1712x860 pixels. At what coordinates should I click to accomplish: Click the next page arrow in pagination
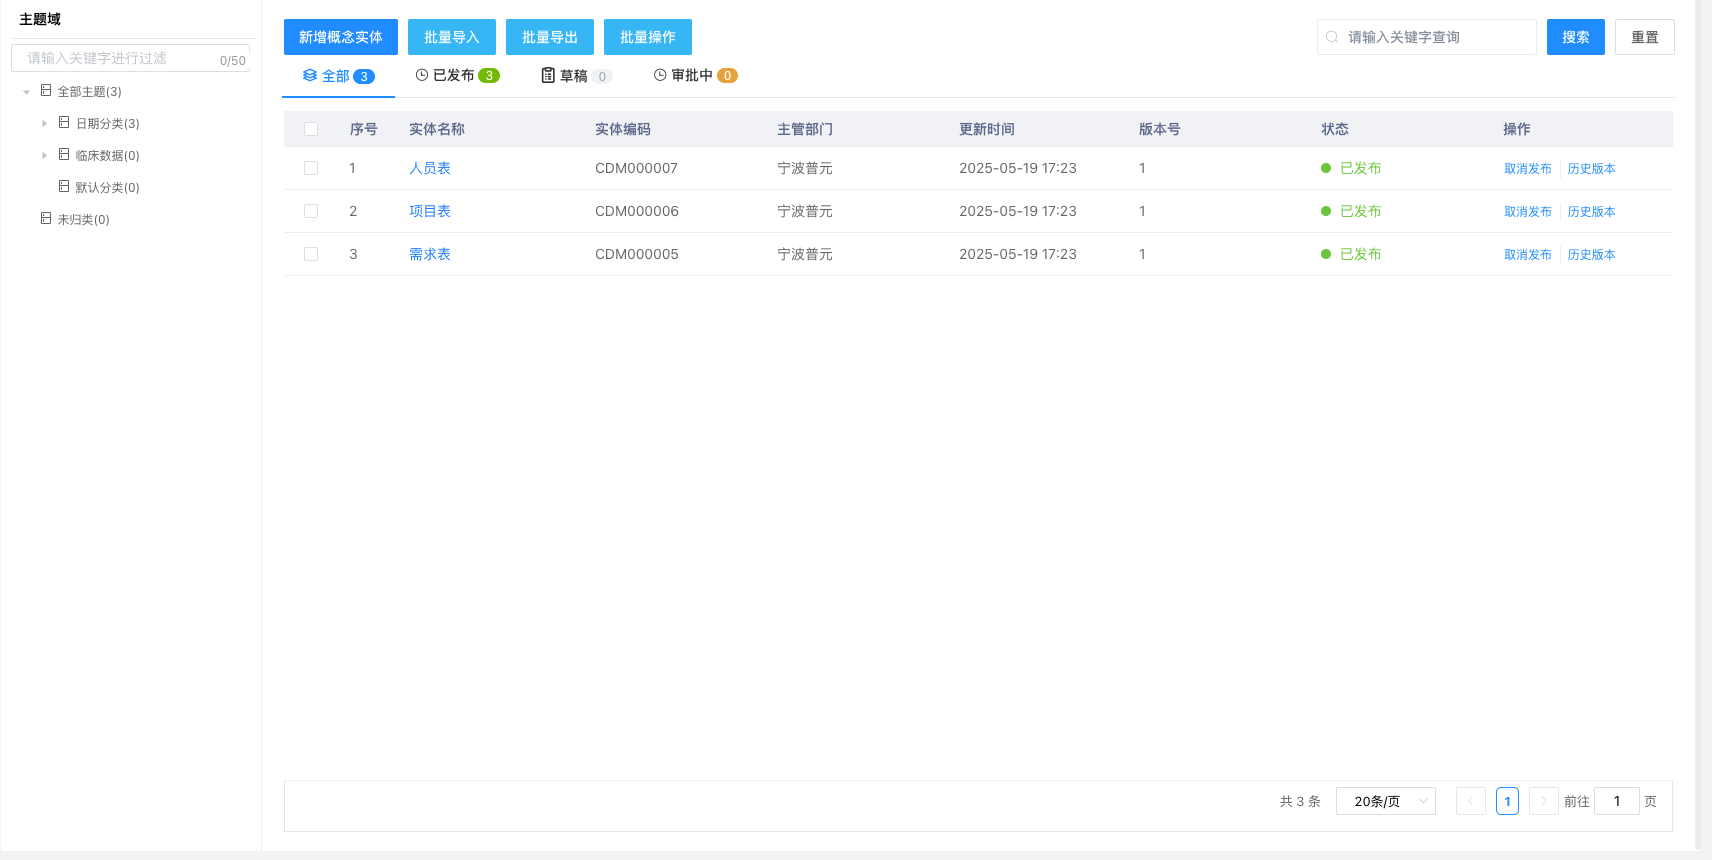[x=1543, y=801]
